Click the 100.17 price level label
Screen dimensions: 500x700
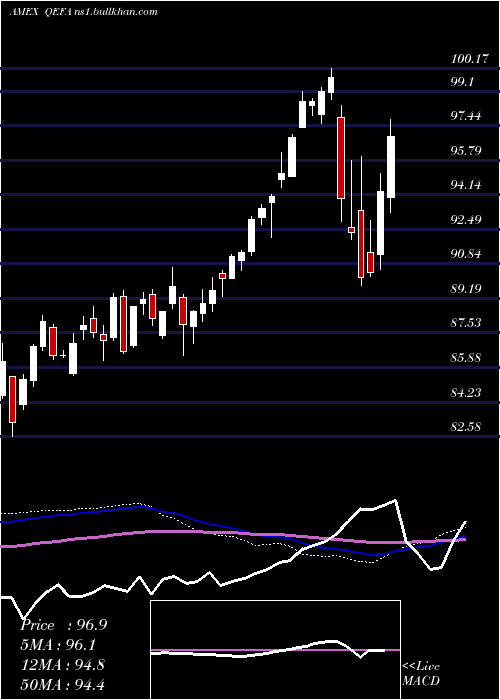coord(471,59)
